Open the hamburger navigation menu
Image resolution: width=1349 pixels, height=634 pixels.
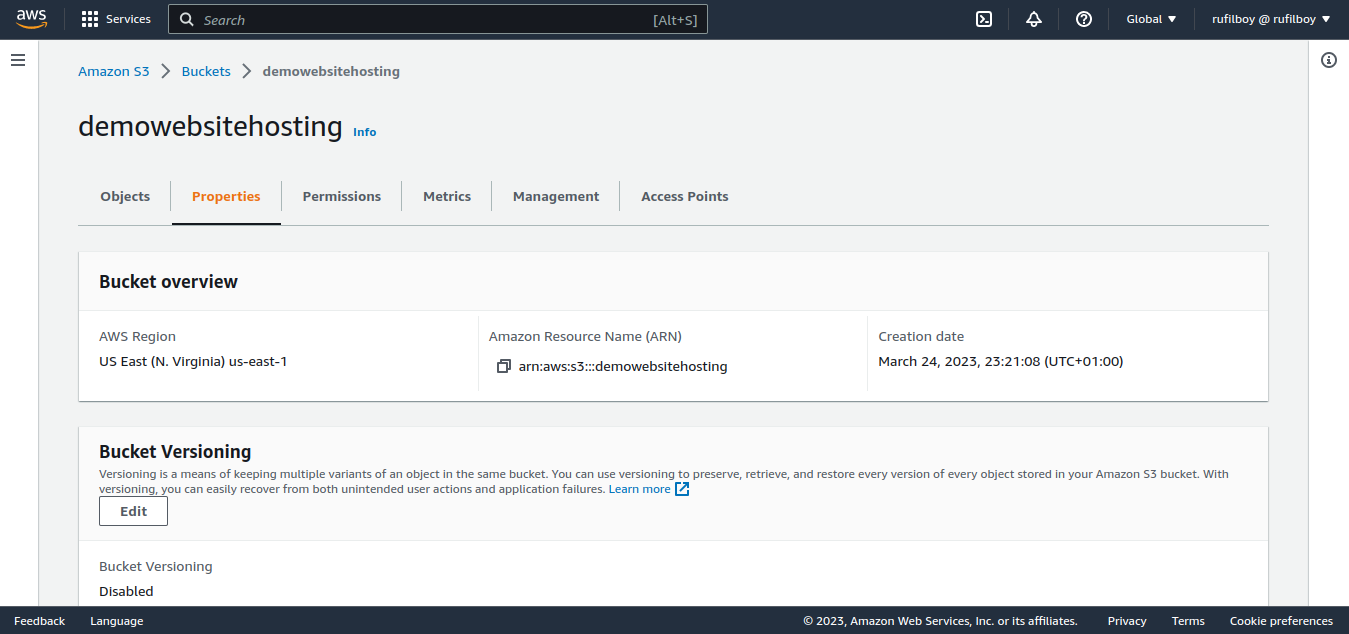(x=18, y=60)
